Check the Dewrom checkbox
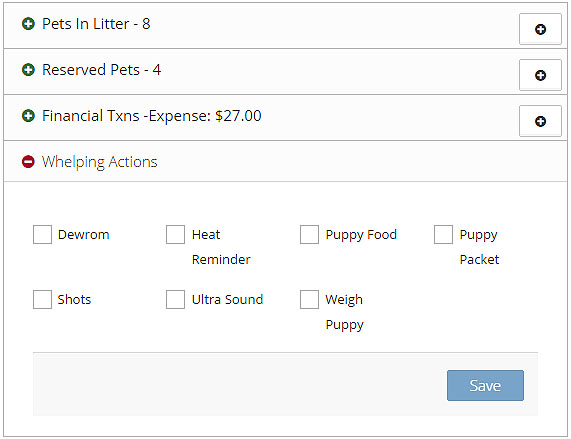The image size is (571, 439). [x=42, y=234]
